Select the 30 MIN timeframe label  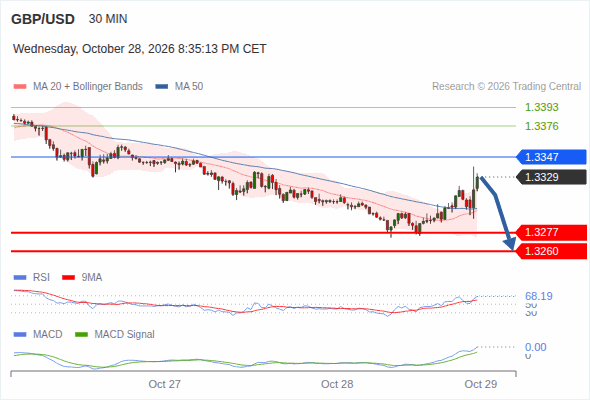click(x=108, y=19)
